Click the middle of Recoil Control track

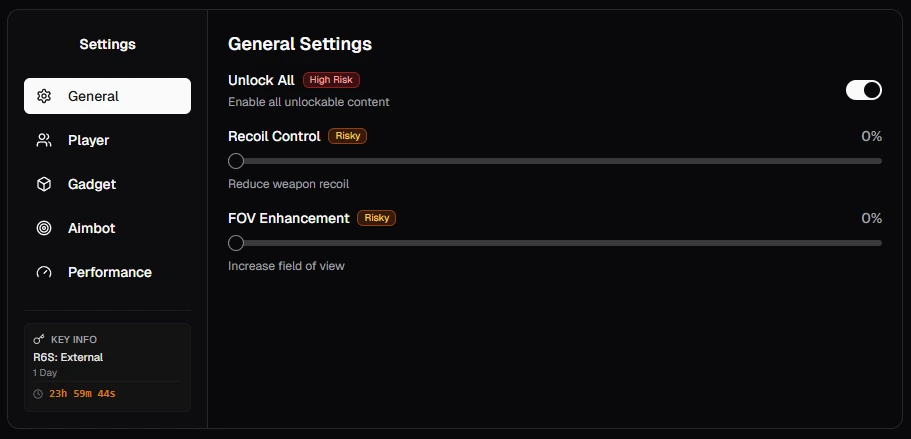[555, 161]
